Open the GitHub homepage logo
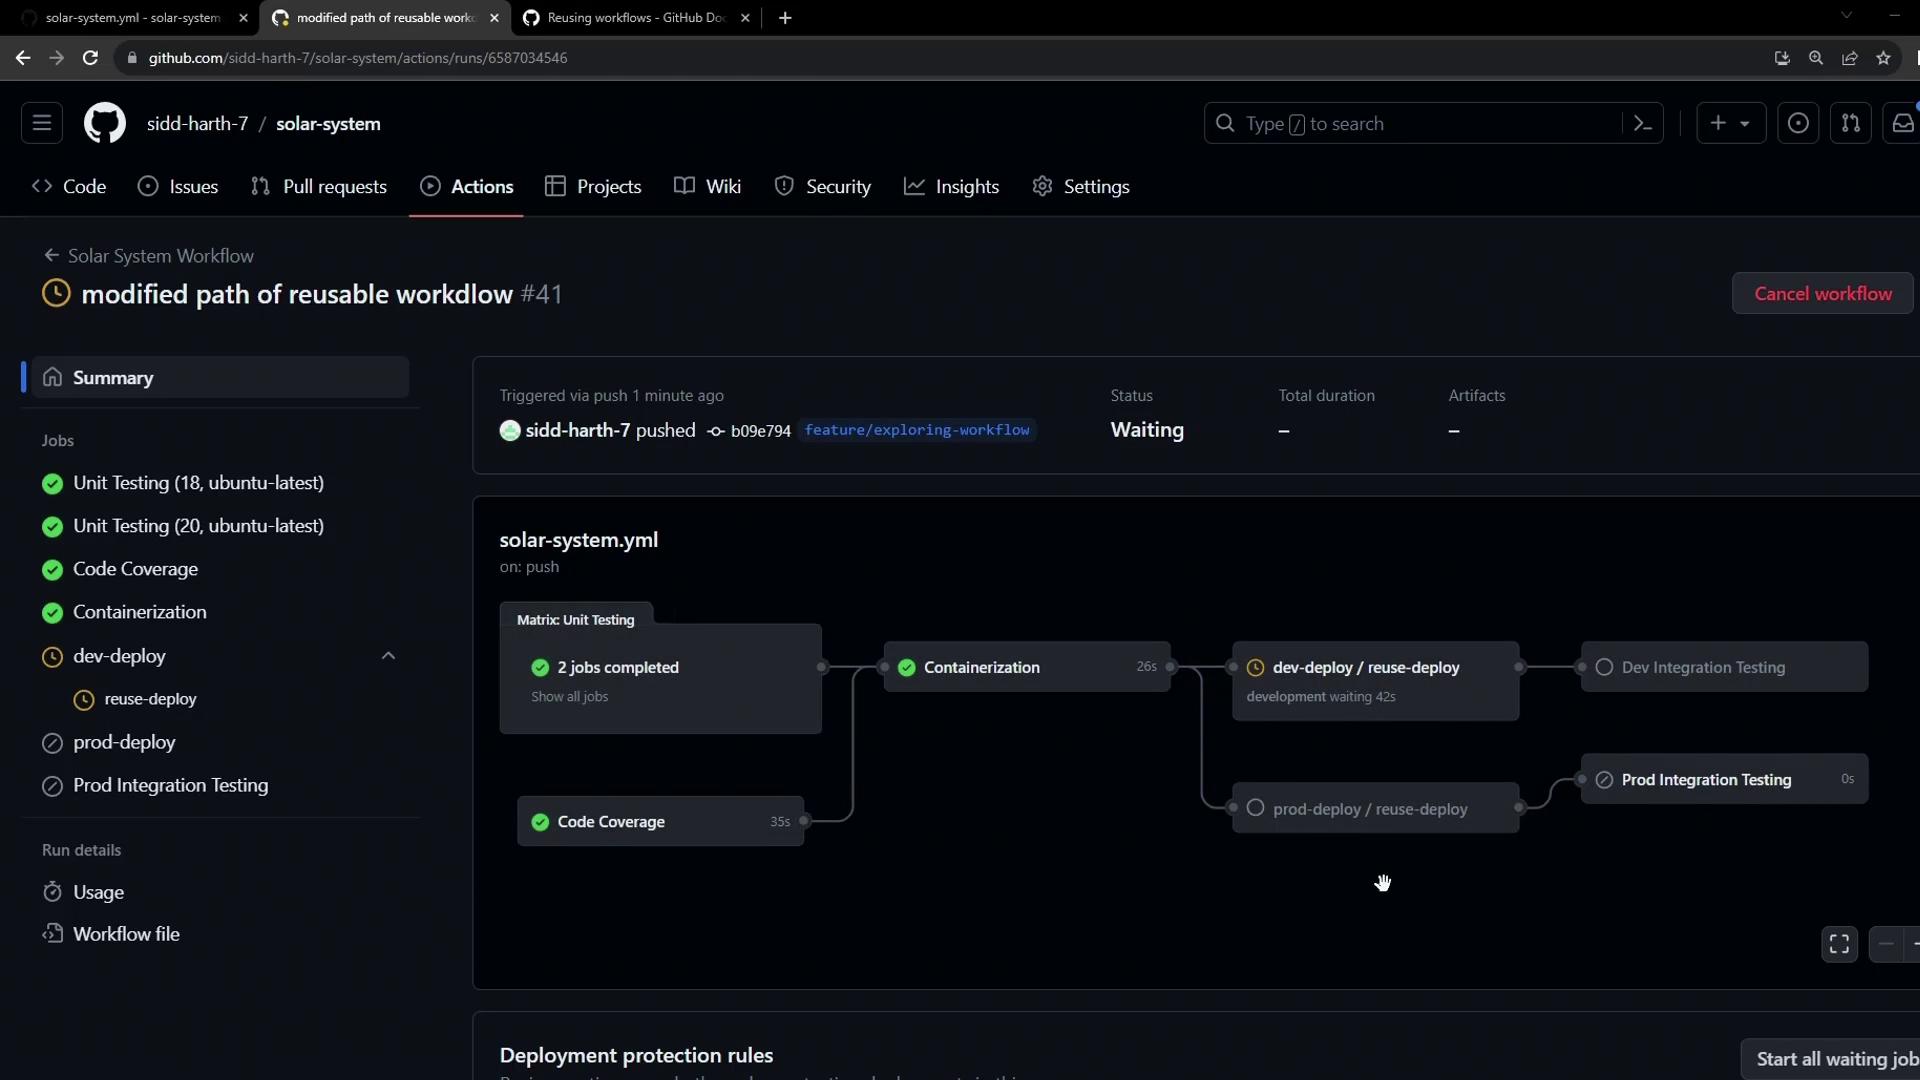Screen dimensions: 1920x1080 (x=104, y=124)
